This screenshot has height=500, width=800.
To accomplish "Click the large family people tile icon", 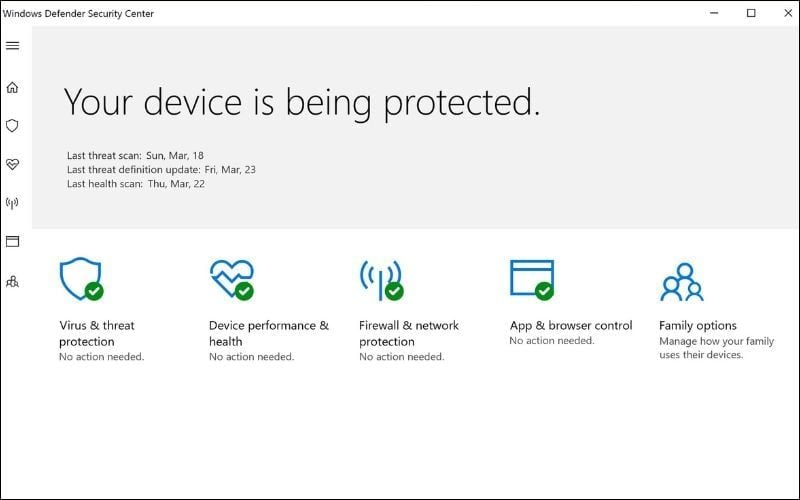I will (682, 281).
